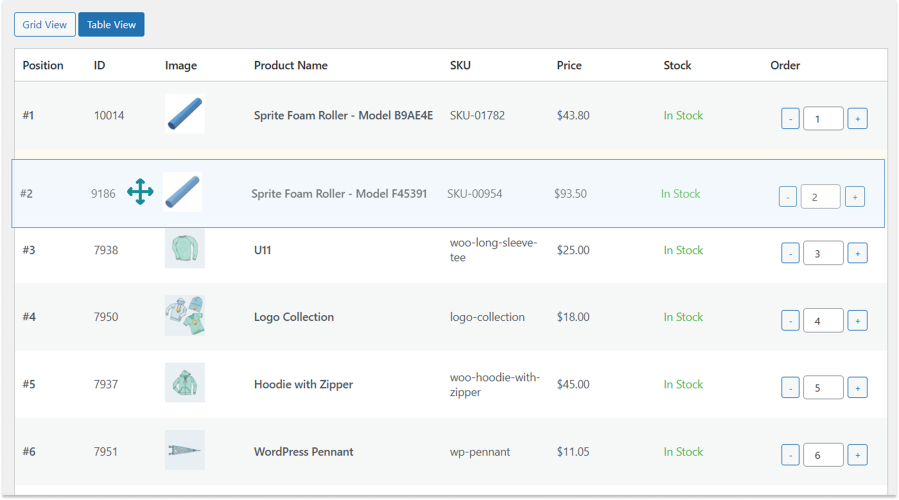Decrease order for product ID 10014
Viewport: 899px width, 500px height.
pos(790,119)
